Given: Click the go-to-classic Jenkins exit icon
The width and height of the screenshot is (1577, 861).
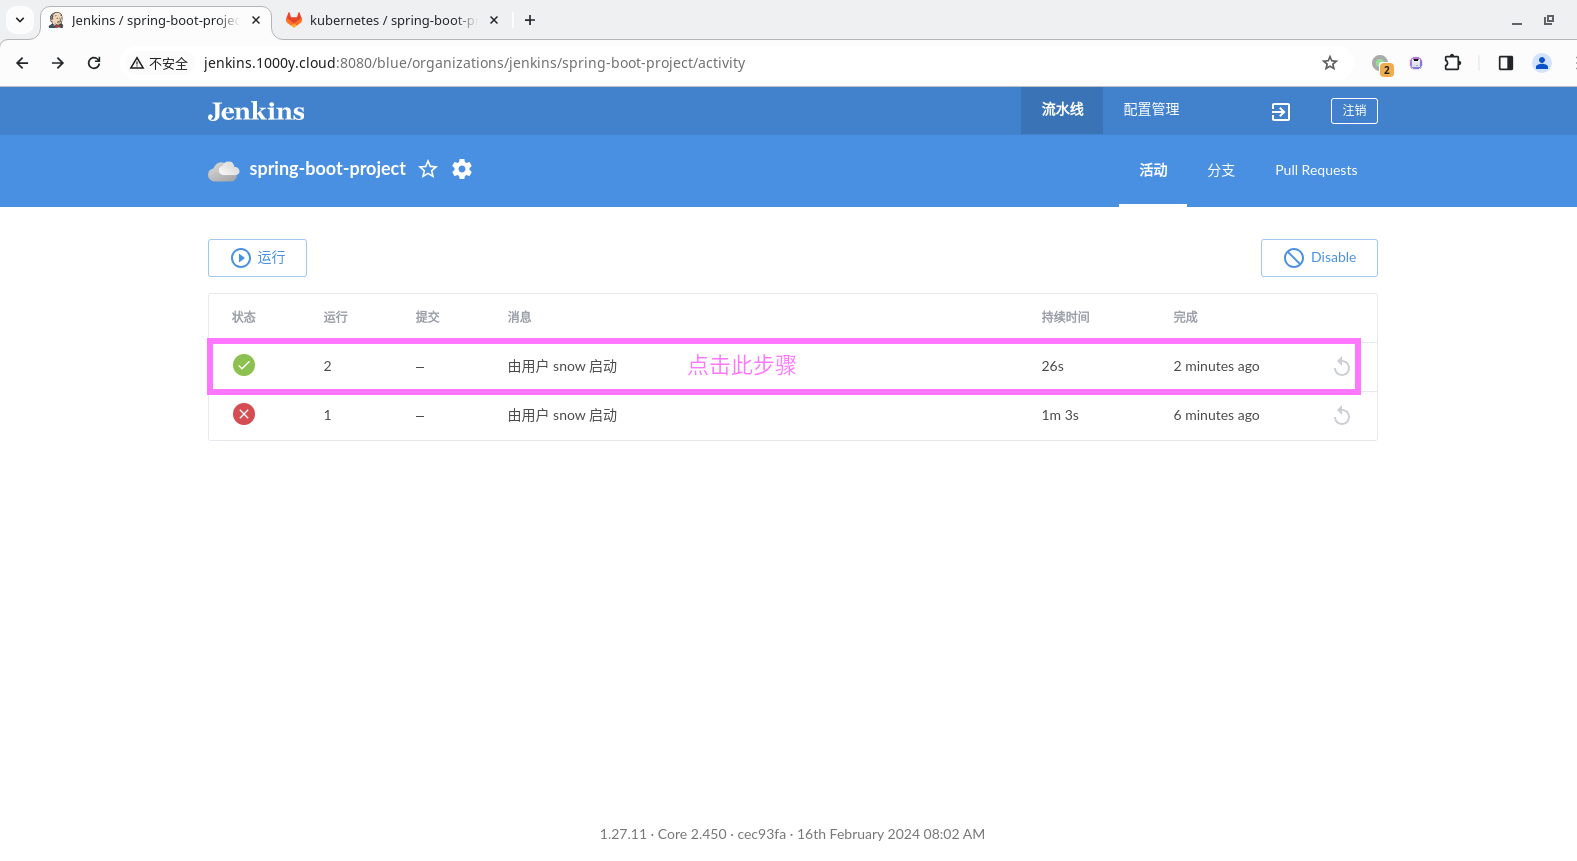Looking at the screenshot, I should click(x=1280, y=112).
